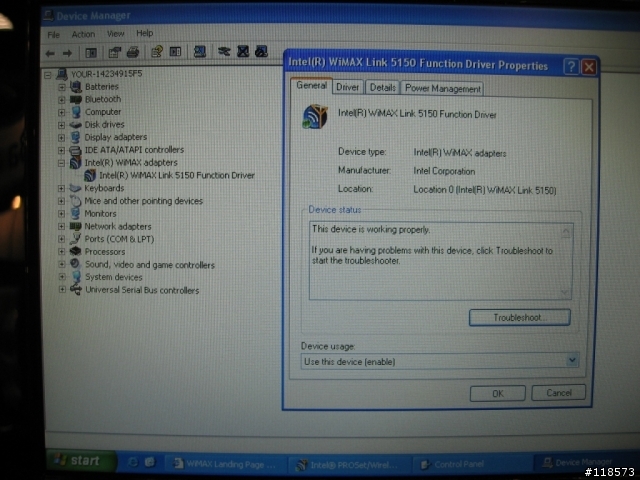Click device status scrollbar down arrow
Image resolution: width=640 pixels, height=480 pixels.
pyautogui.click(x=565, y=292)
